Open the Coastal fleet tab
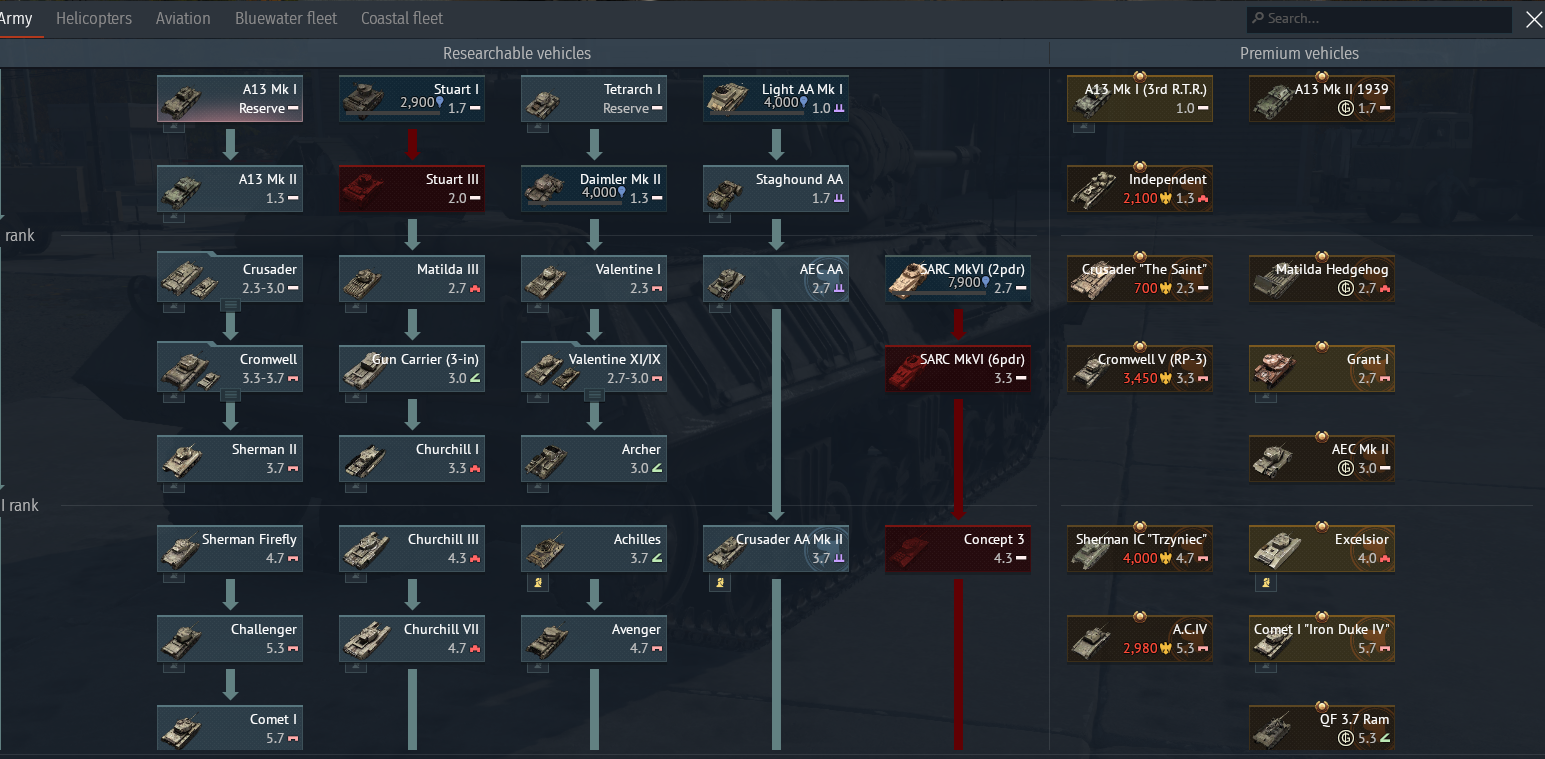This screenshot has height=759, width=1545. coord(402,18)
